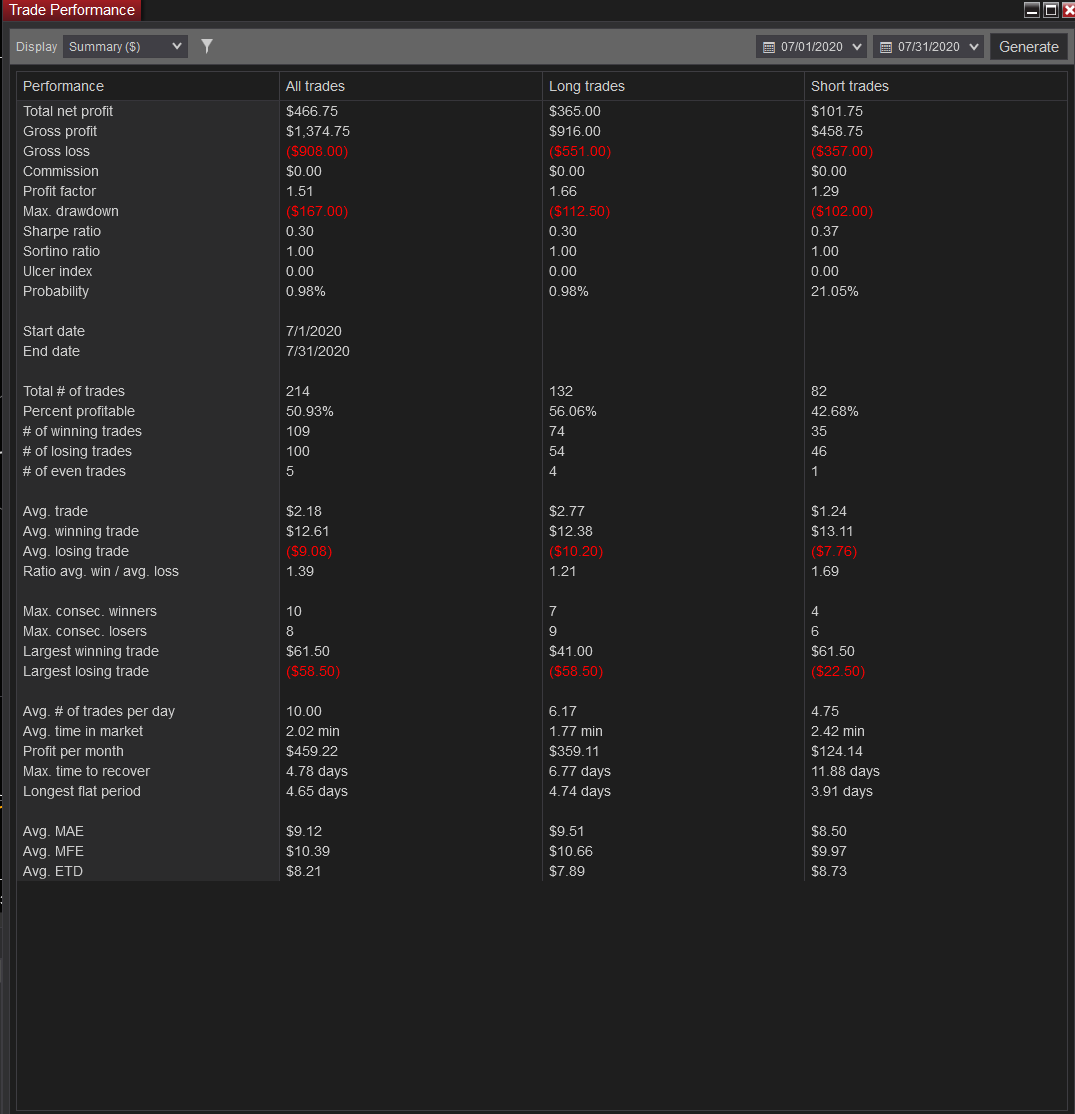Image resolution: width=1075 pixels, height=1114 pixels.
Task: Select the Sortino ratio row label
Action: click(61, 251)
